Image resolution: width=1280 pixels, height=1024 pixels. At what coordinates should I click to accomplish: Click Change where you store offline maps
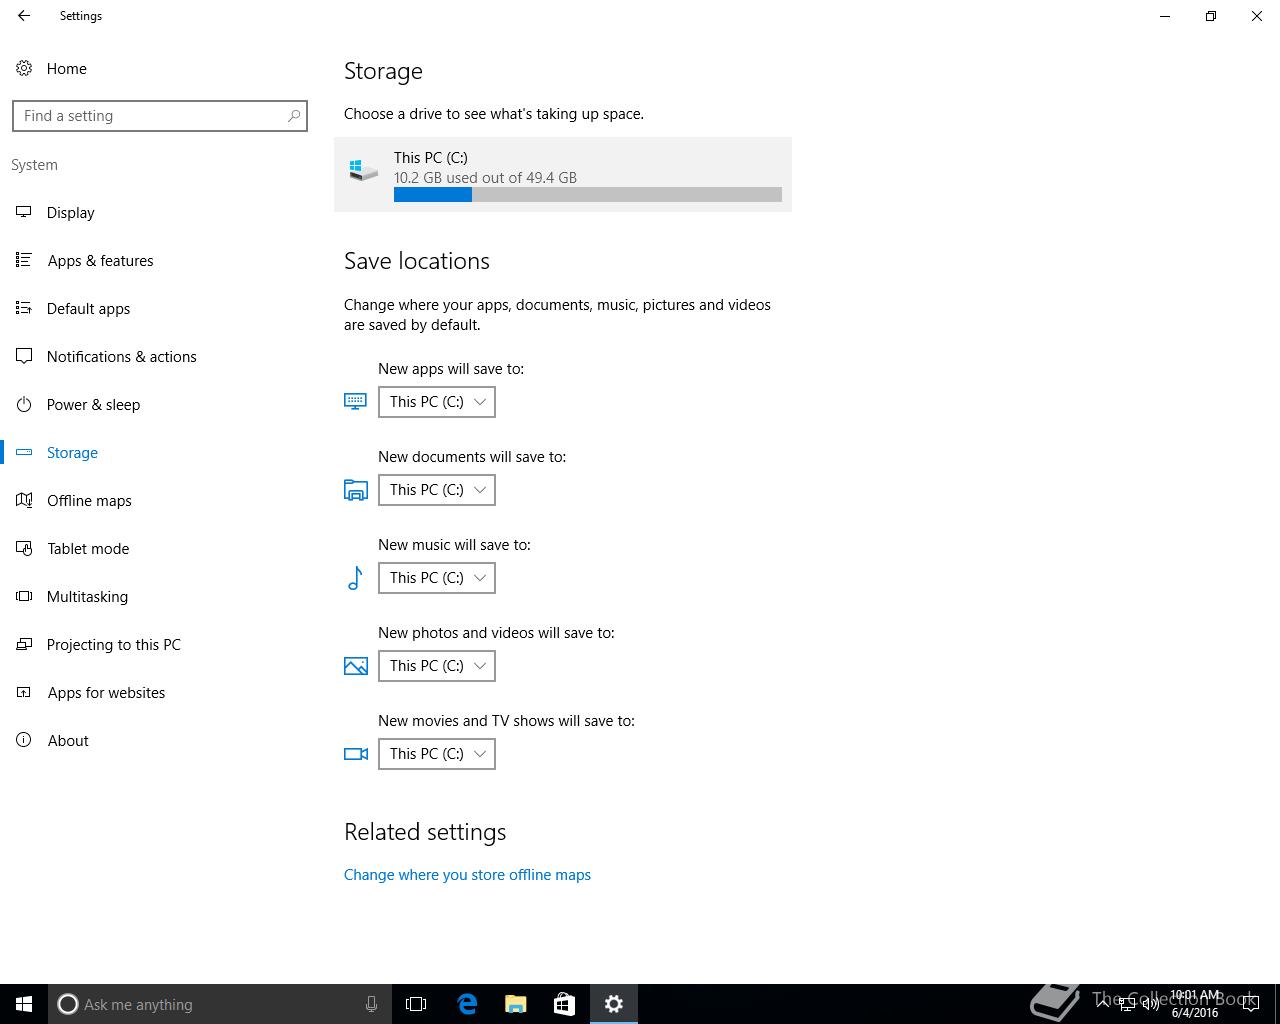click(467, 875)
